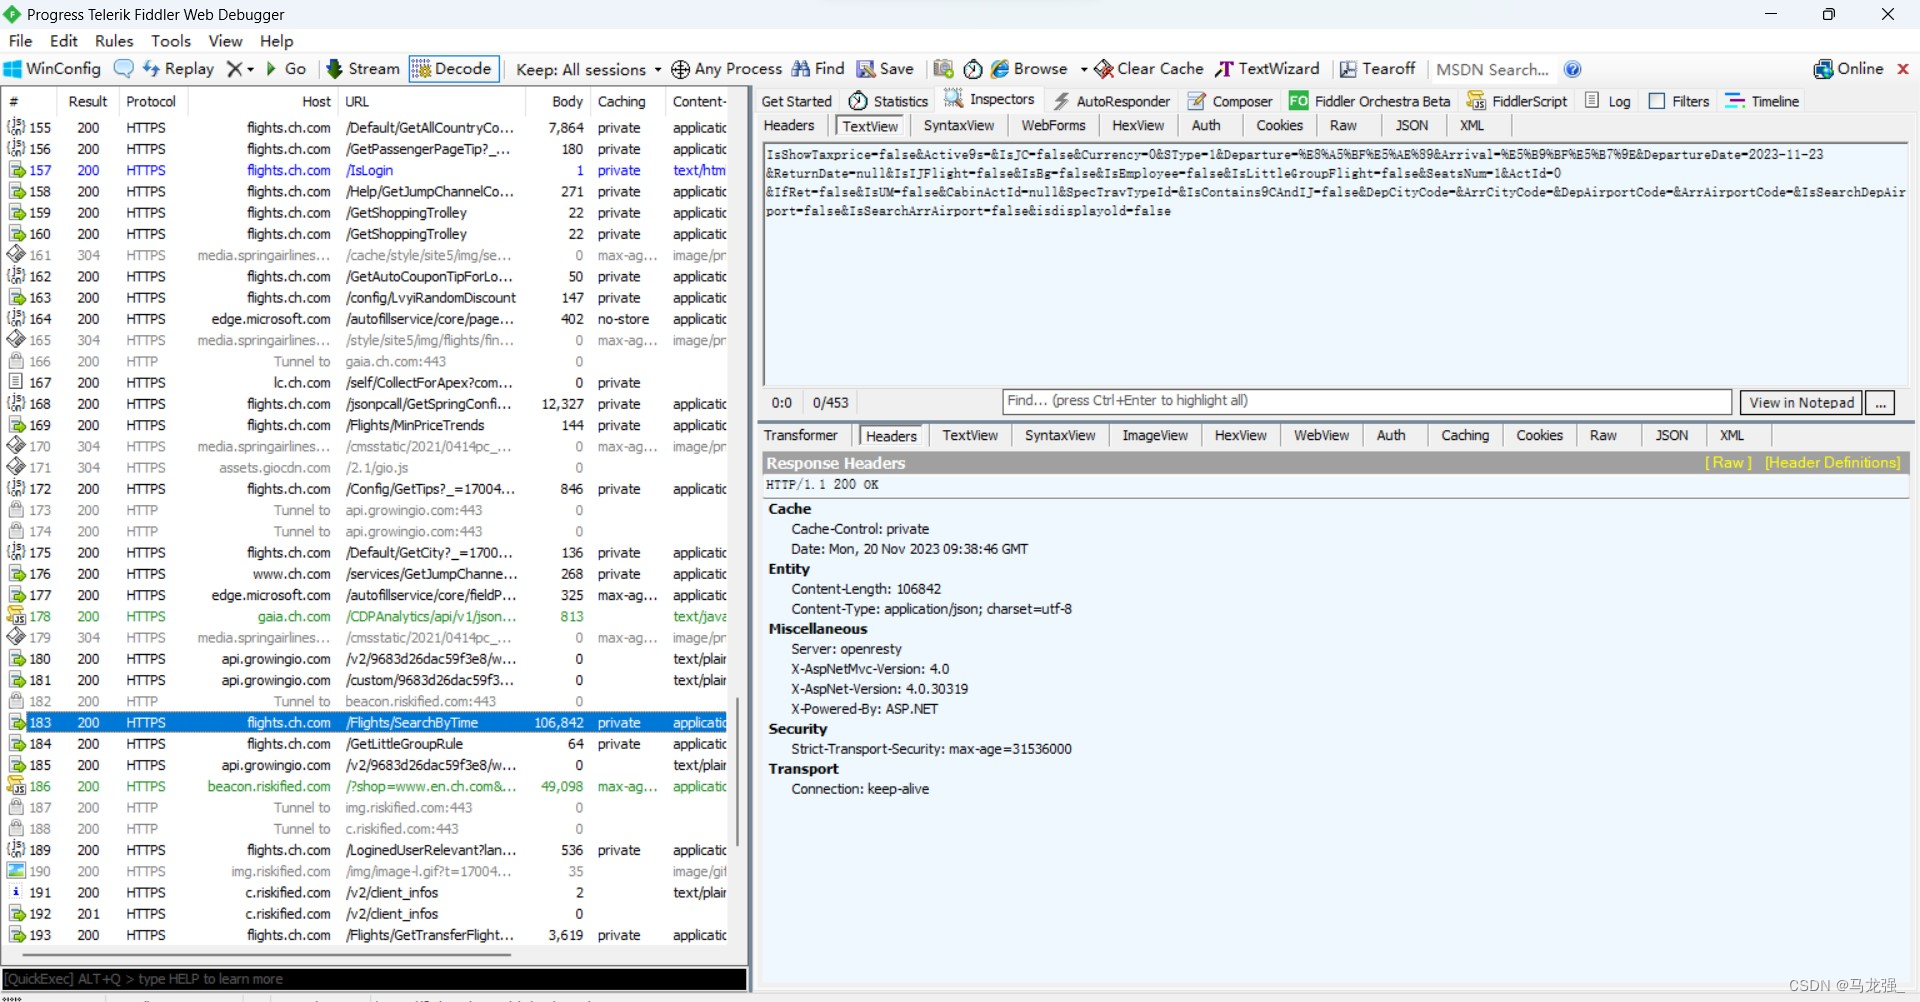Select request WebForms inspector tab
The height and width of the screenshot is (1002, 1920).
click(x=1053, y=126)
